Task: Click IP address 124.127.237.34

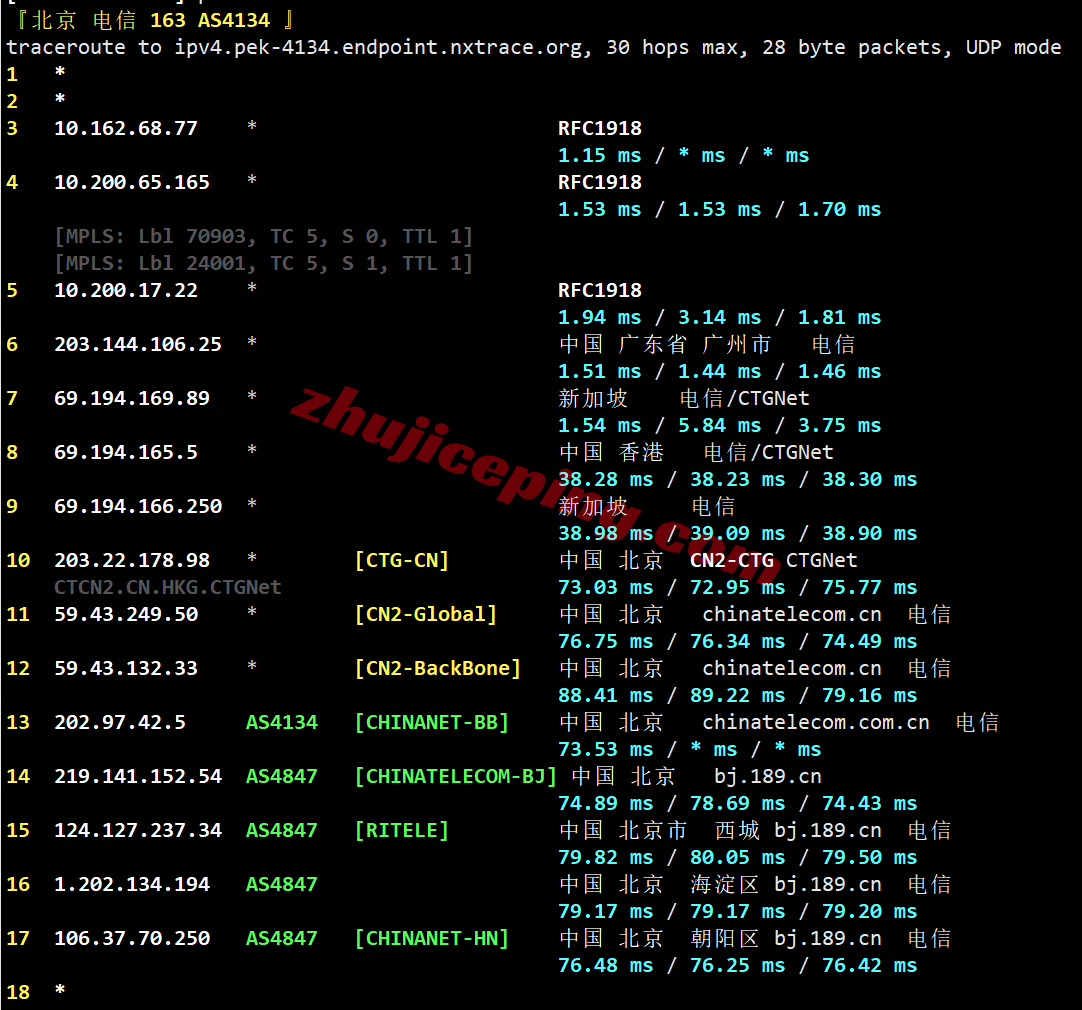Action: point(138,830)
